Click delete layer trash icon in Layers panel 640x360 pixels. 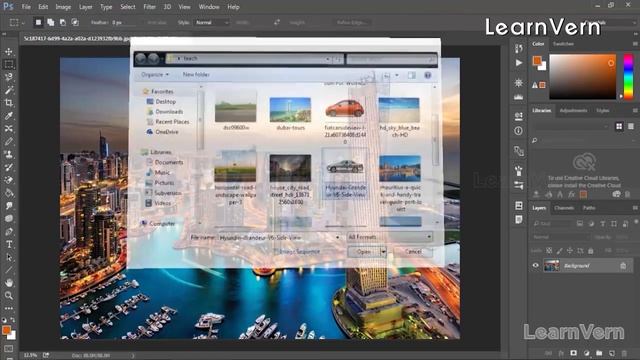tap(624, 353)
